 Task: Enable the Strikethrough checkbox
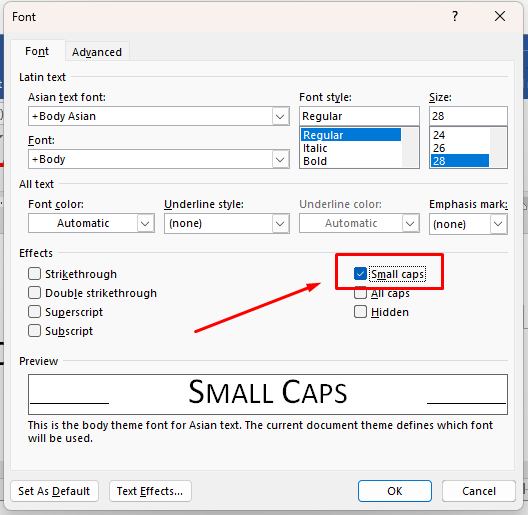(34, 274)
